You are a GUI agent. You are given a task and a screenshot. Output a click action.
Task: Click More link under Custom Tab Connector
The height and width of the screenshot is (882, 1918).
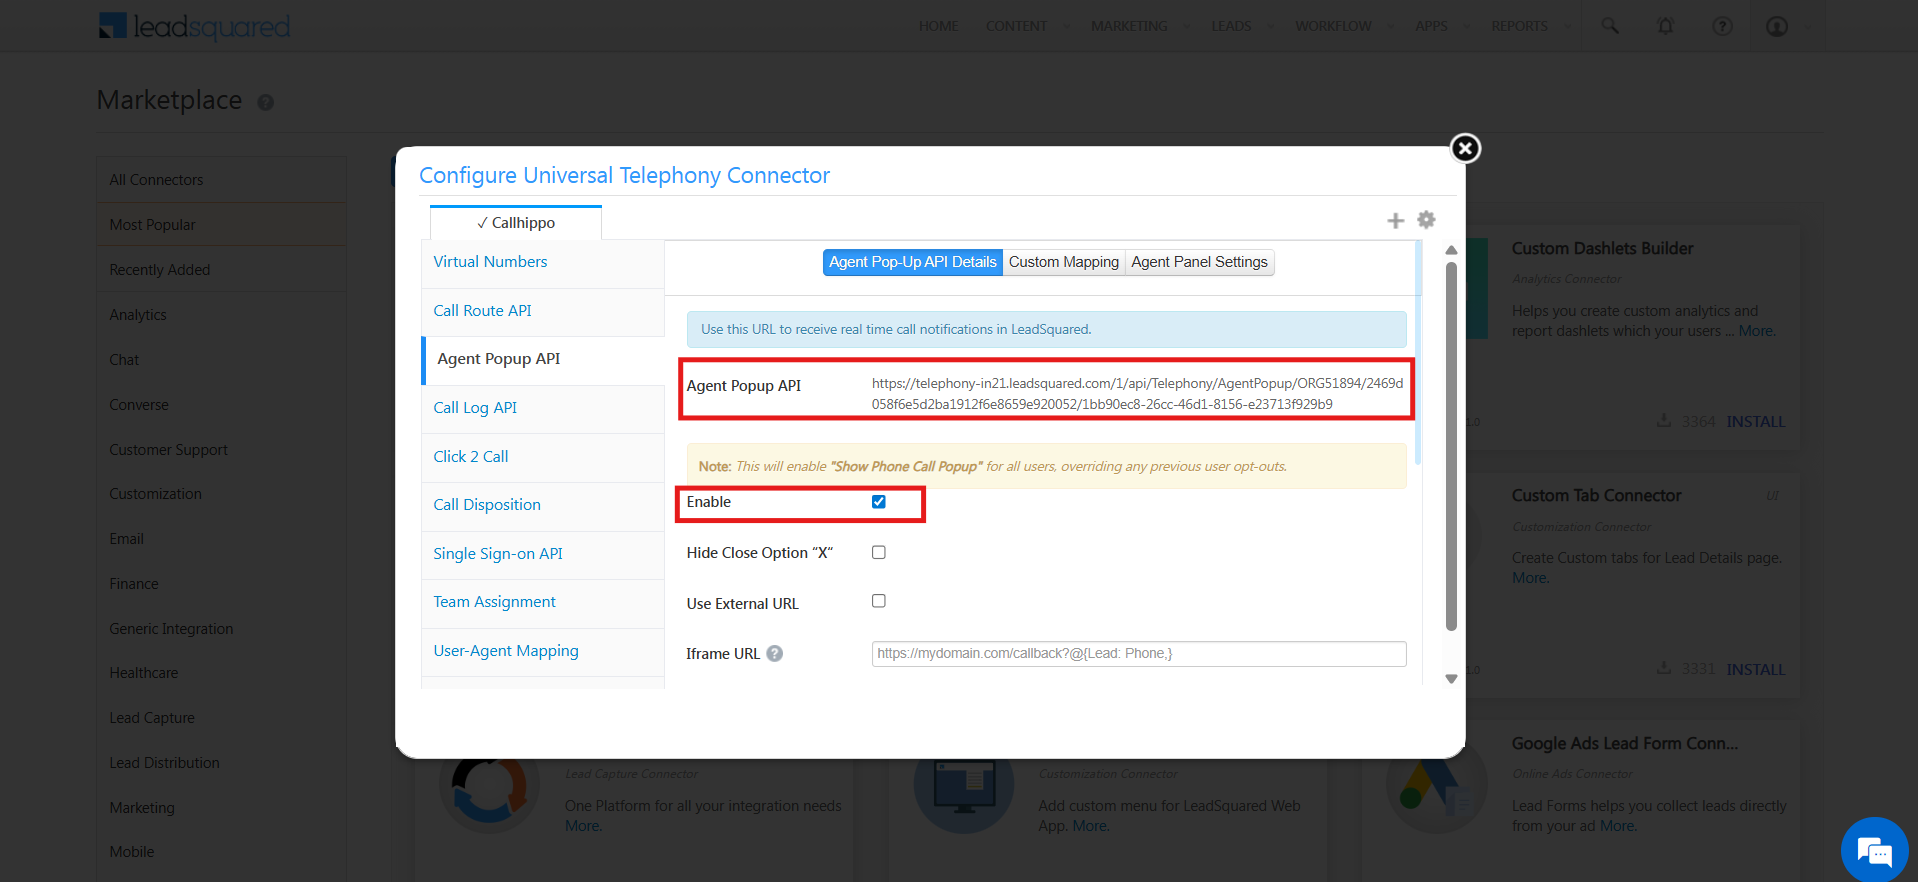pyautogui.click(x=1530, y=578)
